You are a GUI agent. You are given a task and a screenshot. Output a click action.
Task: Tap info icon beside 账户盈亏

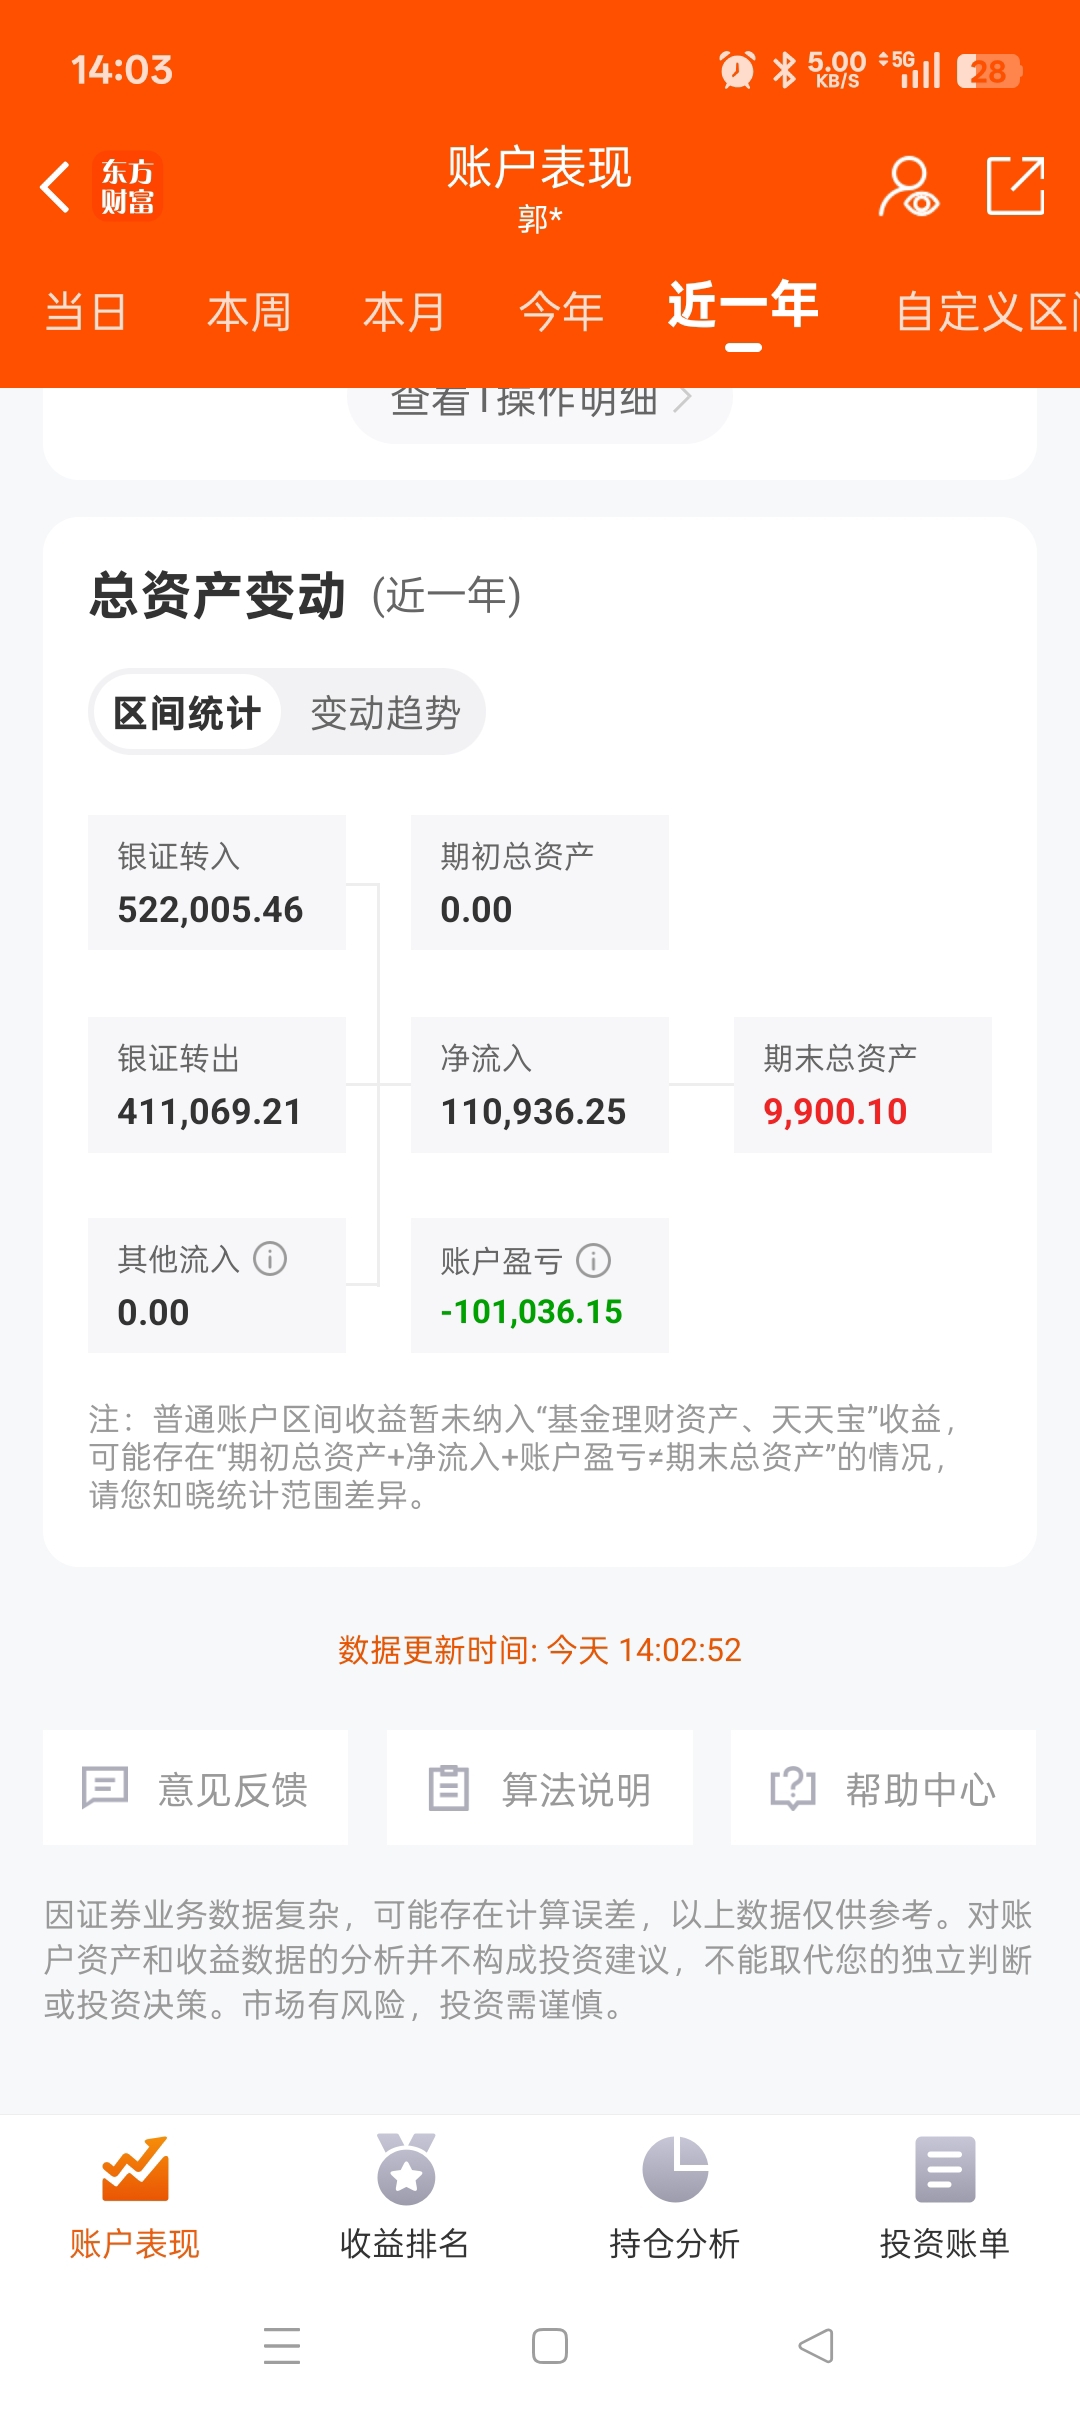coord(593,1260)
